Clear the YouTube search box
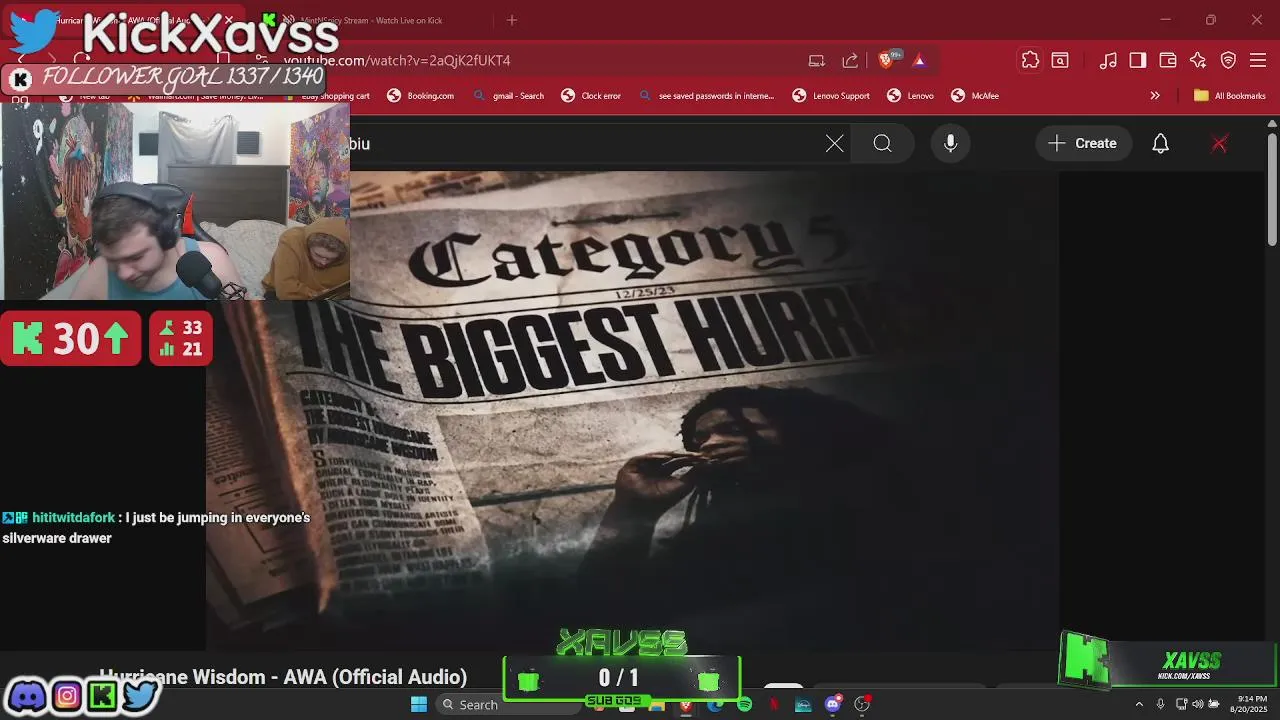 (x=835, y=144)
